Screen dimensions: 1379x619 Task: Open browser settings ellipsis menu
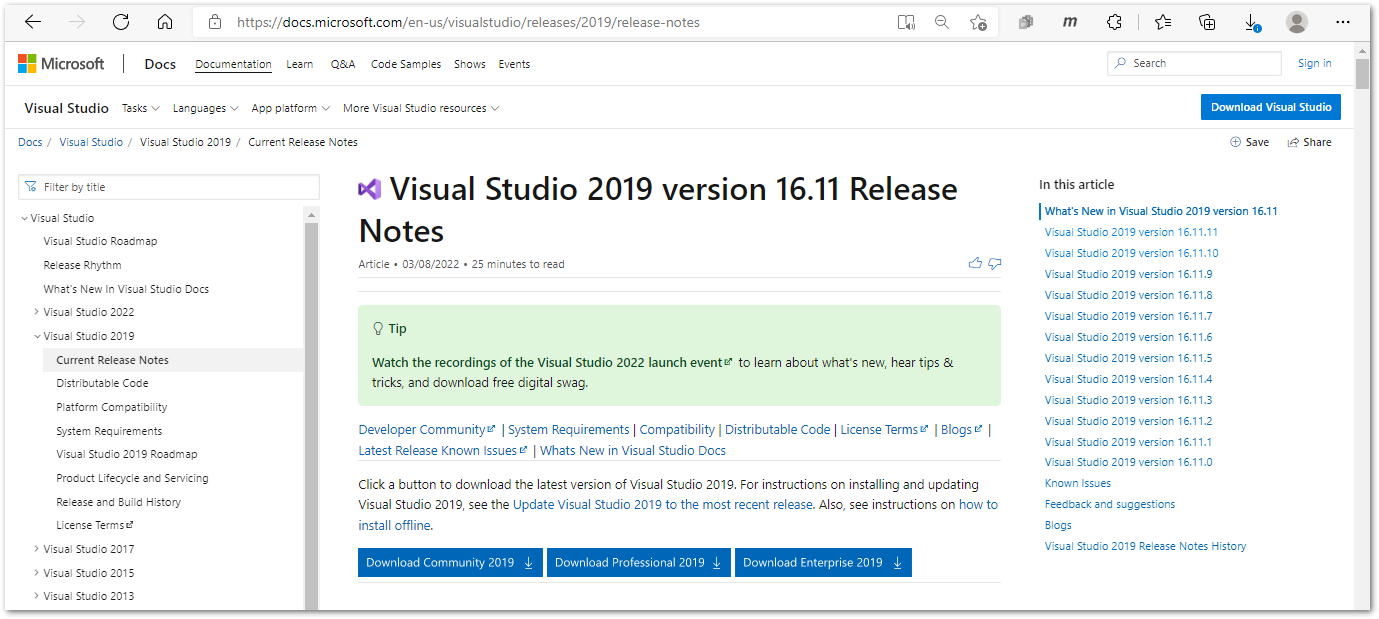1343,22
